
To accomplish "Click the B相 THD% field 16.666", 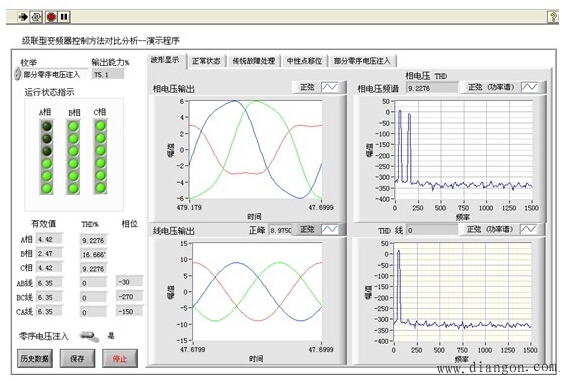I will point(93,254).
